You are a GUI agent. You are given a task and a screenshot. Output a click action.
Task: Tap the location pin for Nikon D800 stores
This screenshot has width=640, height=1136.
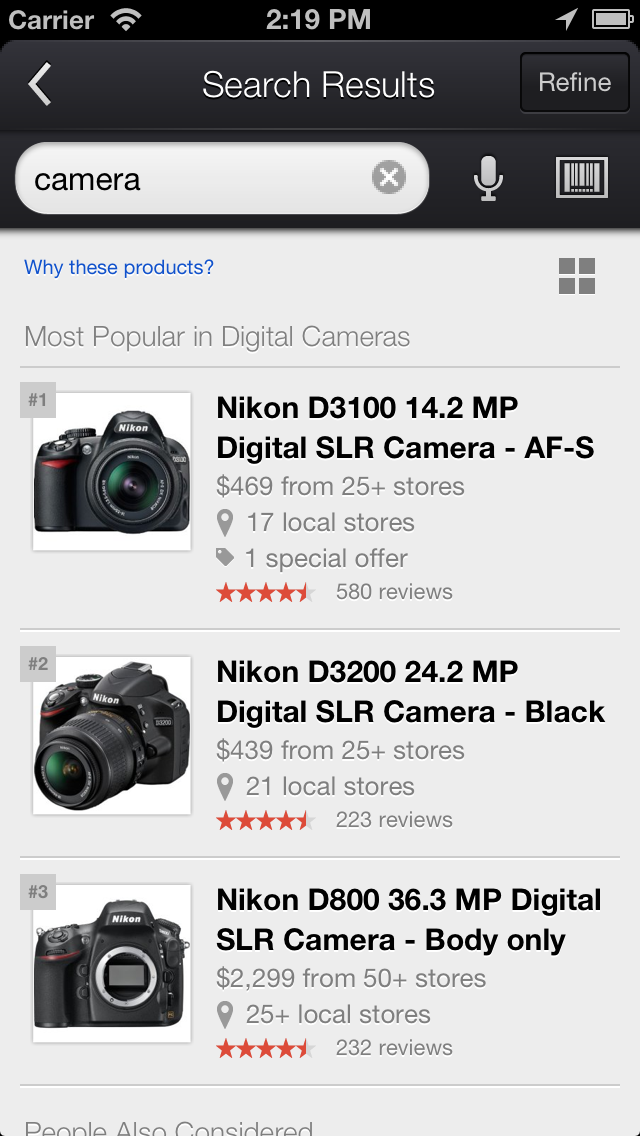225,1014
